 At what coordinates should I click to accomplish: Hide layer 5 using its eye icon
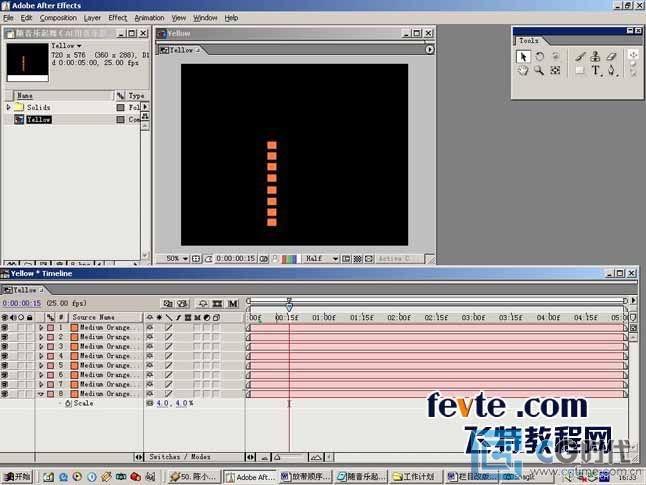[x=5, y=366]
